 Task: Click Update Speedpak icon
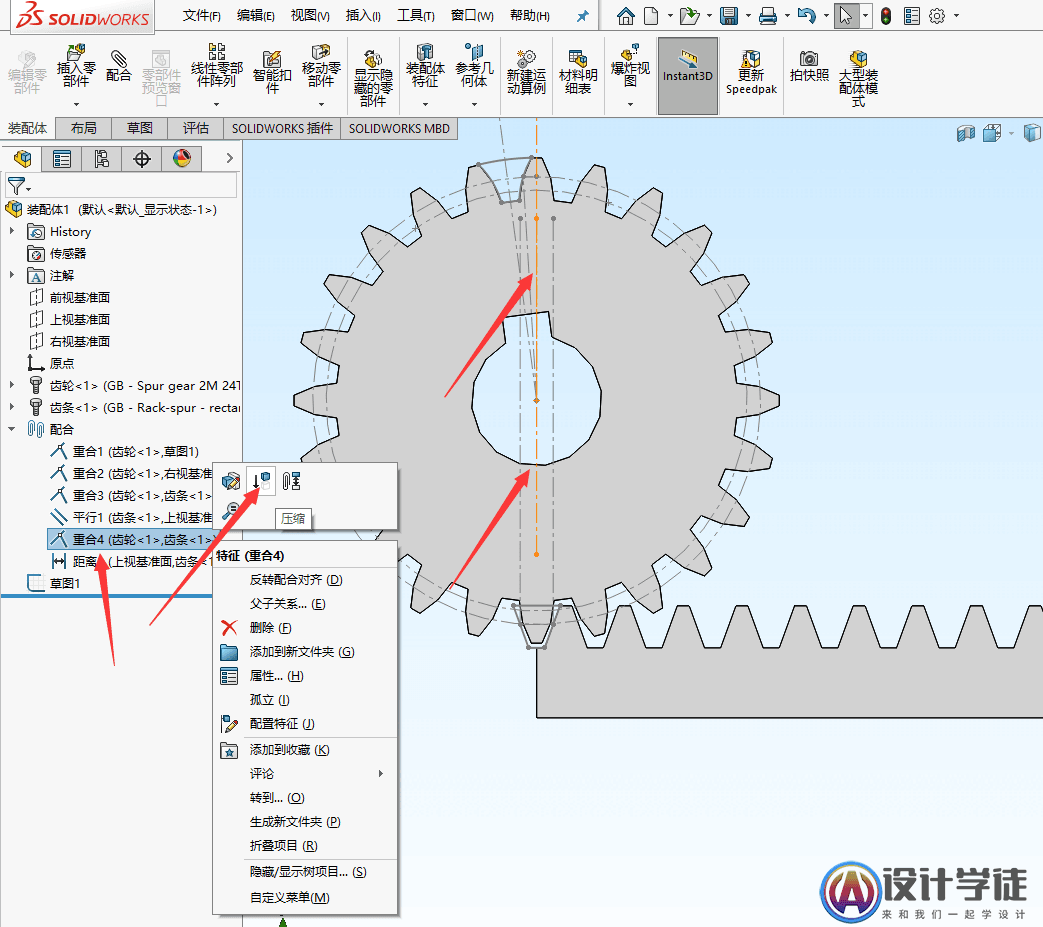point(752,72)
